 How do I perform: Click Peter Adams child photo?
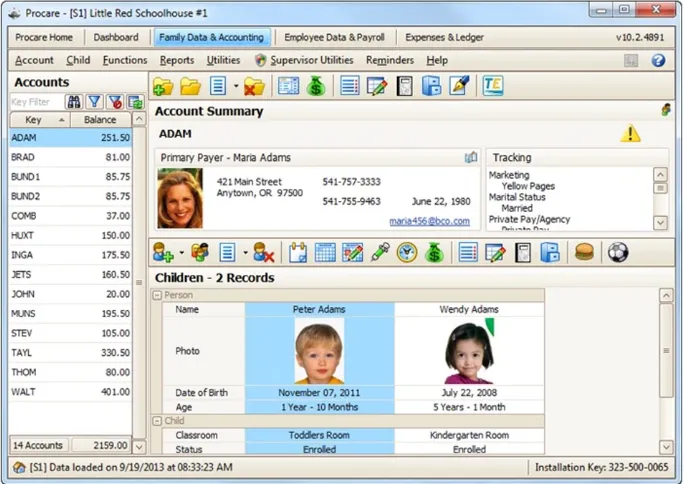(319, 351)
